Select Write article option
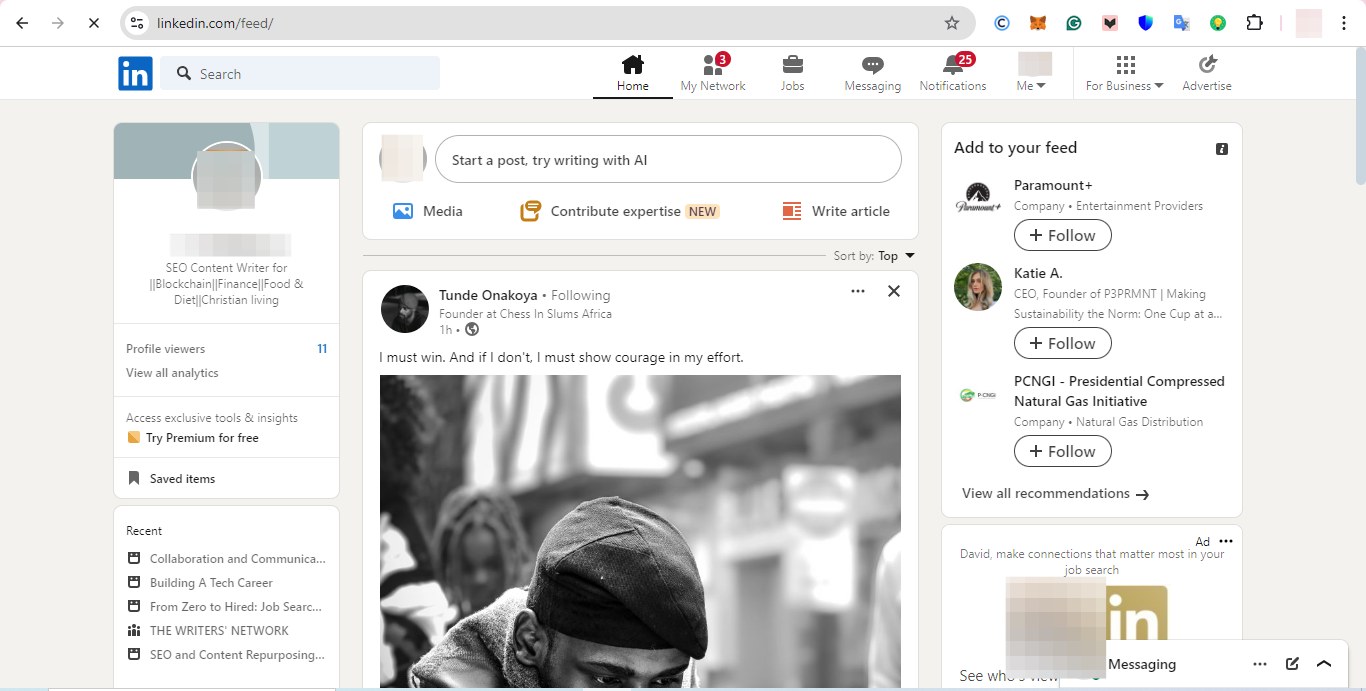Screen dimensions: 1366x691 click(836, 211)
